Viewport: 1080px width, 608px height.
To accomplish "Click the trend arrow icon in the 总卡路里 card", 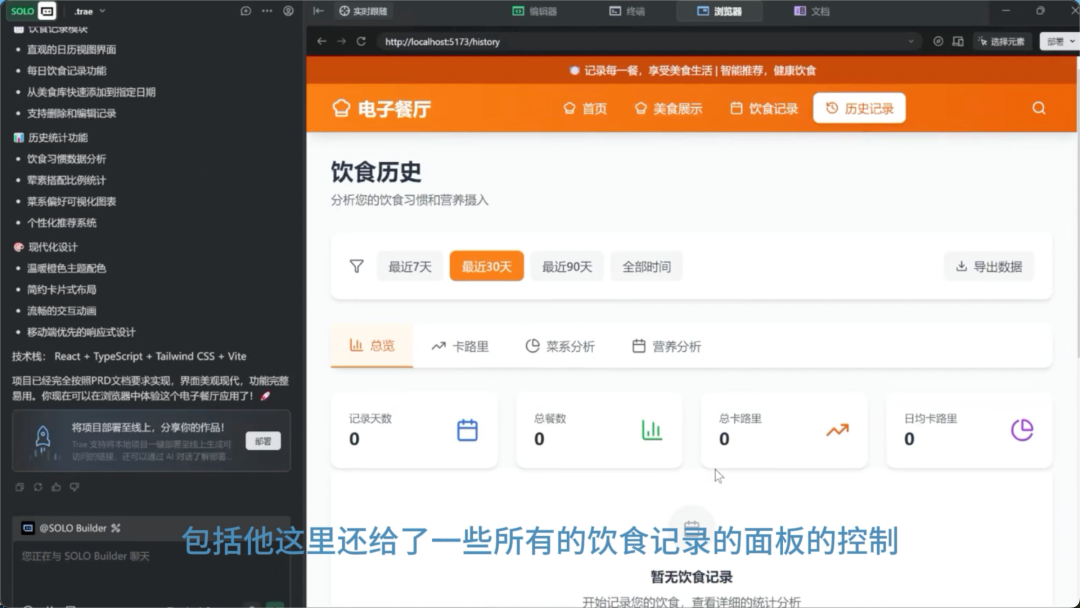I will 838,430.
